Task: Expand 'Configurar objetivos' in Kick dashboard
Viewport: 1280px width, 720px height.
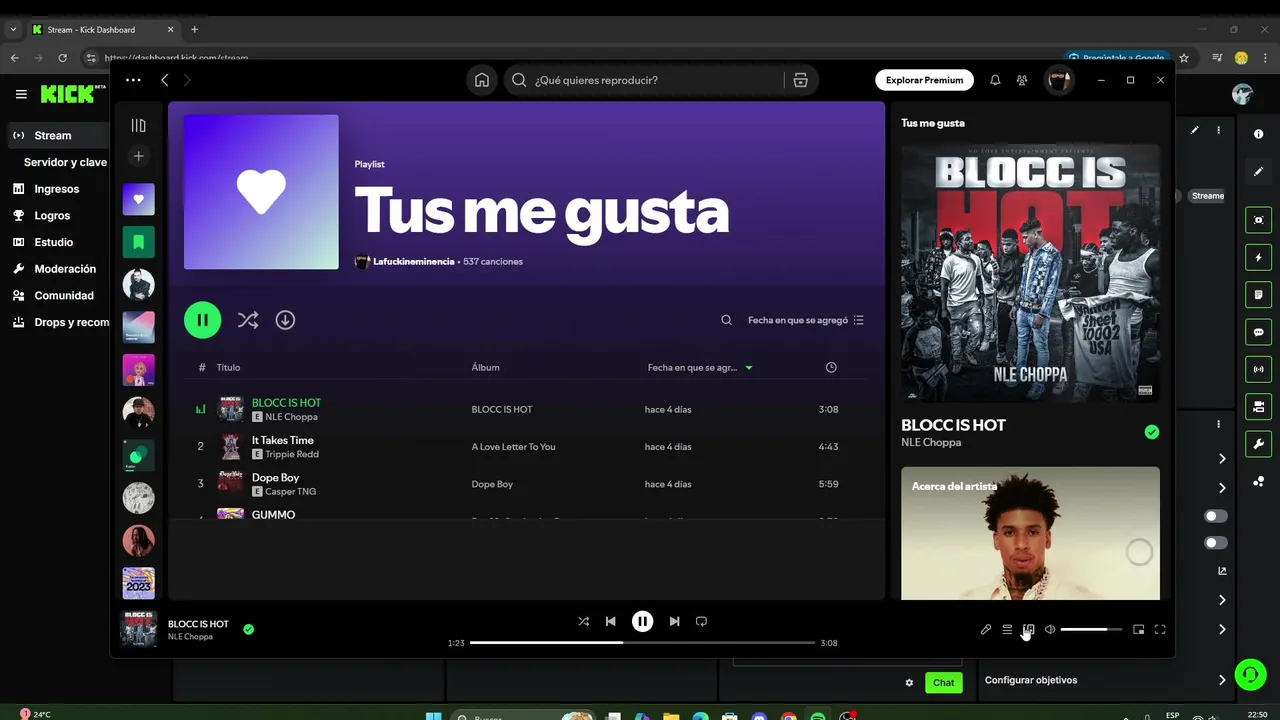Action: click(1105, 680)
